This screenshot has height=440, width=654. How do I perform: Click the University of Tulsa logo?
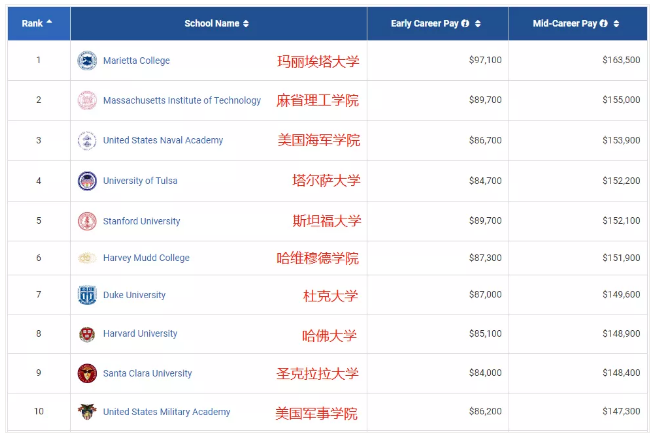click(x=87, y=181)
